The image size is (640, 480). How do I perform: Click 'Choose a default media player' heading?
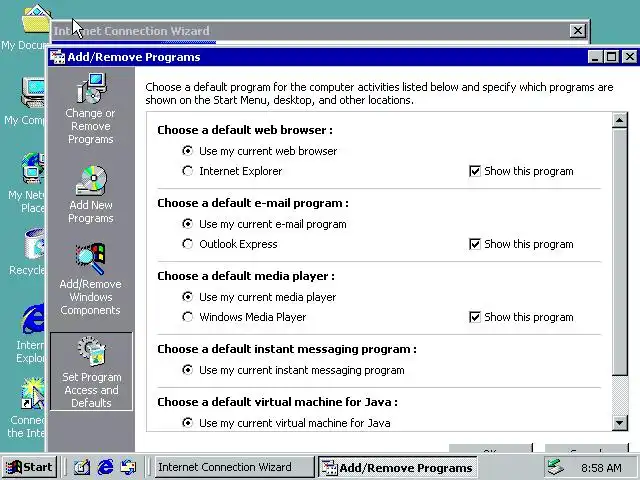point(246,276)
